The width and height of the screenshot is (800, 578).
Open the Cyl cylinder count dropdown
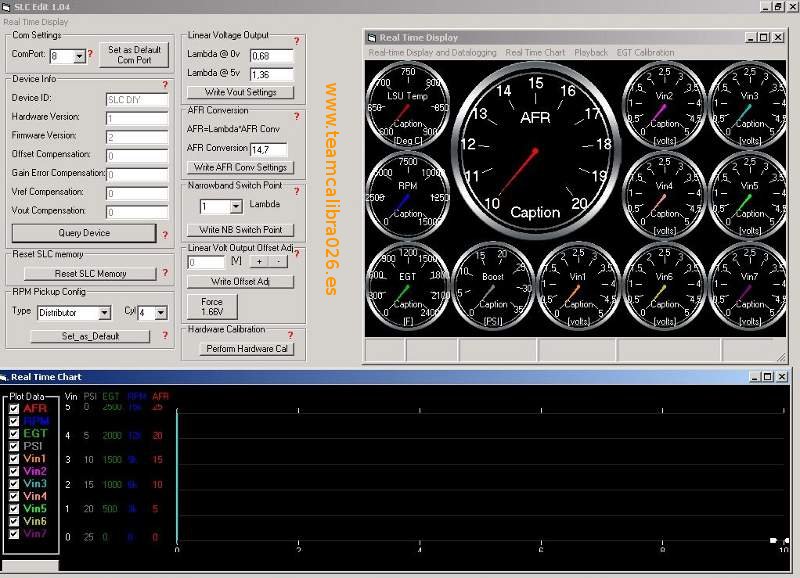pos(160,313)
